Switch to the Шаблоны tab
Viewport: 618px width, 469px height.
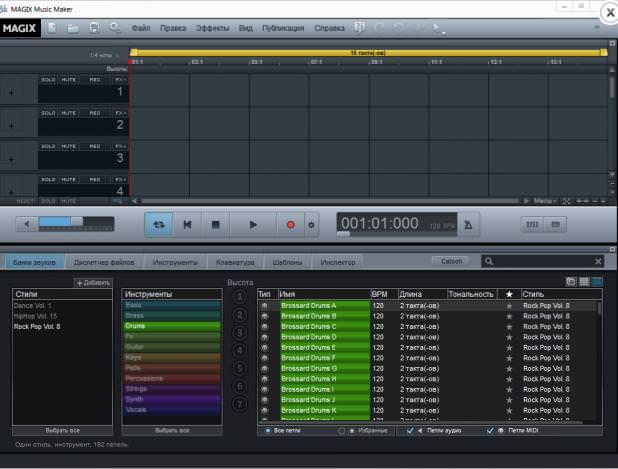(x=287, y=262)
